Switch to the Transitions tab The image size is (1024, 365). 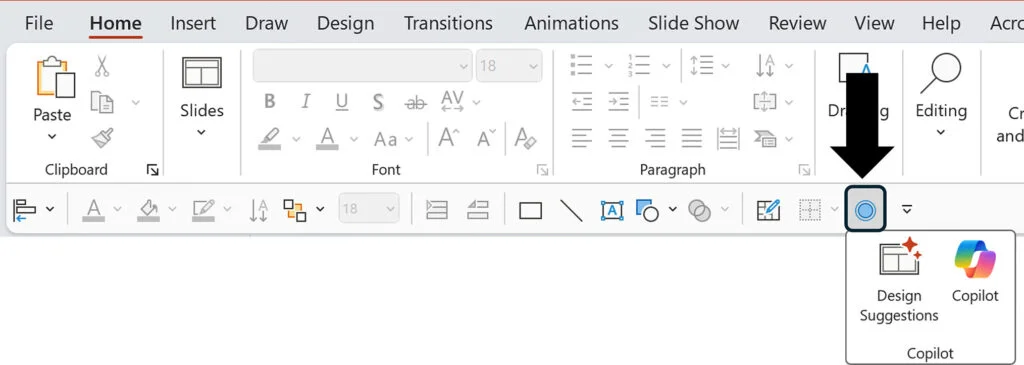(x=448, y=24)
